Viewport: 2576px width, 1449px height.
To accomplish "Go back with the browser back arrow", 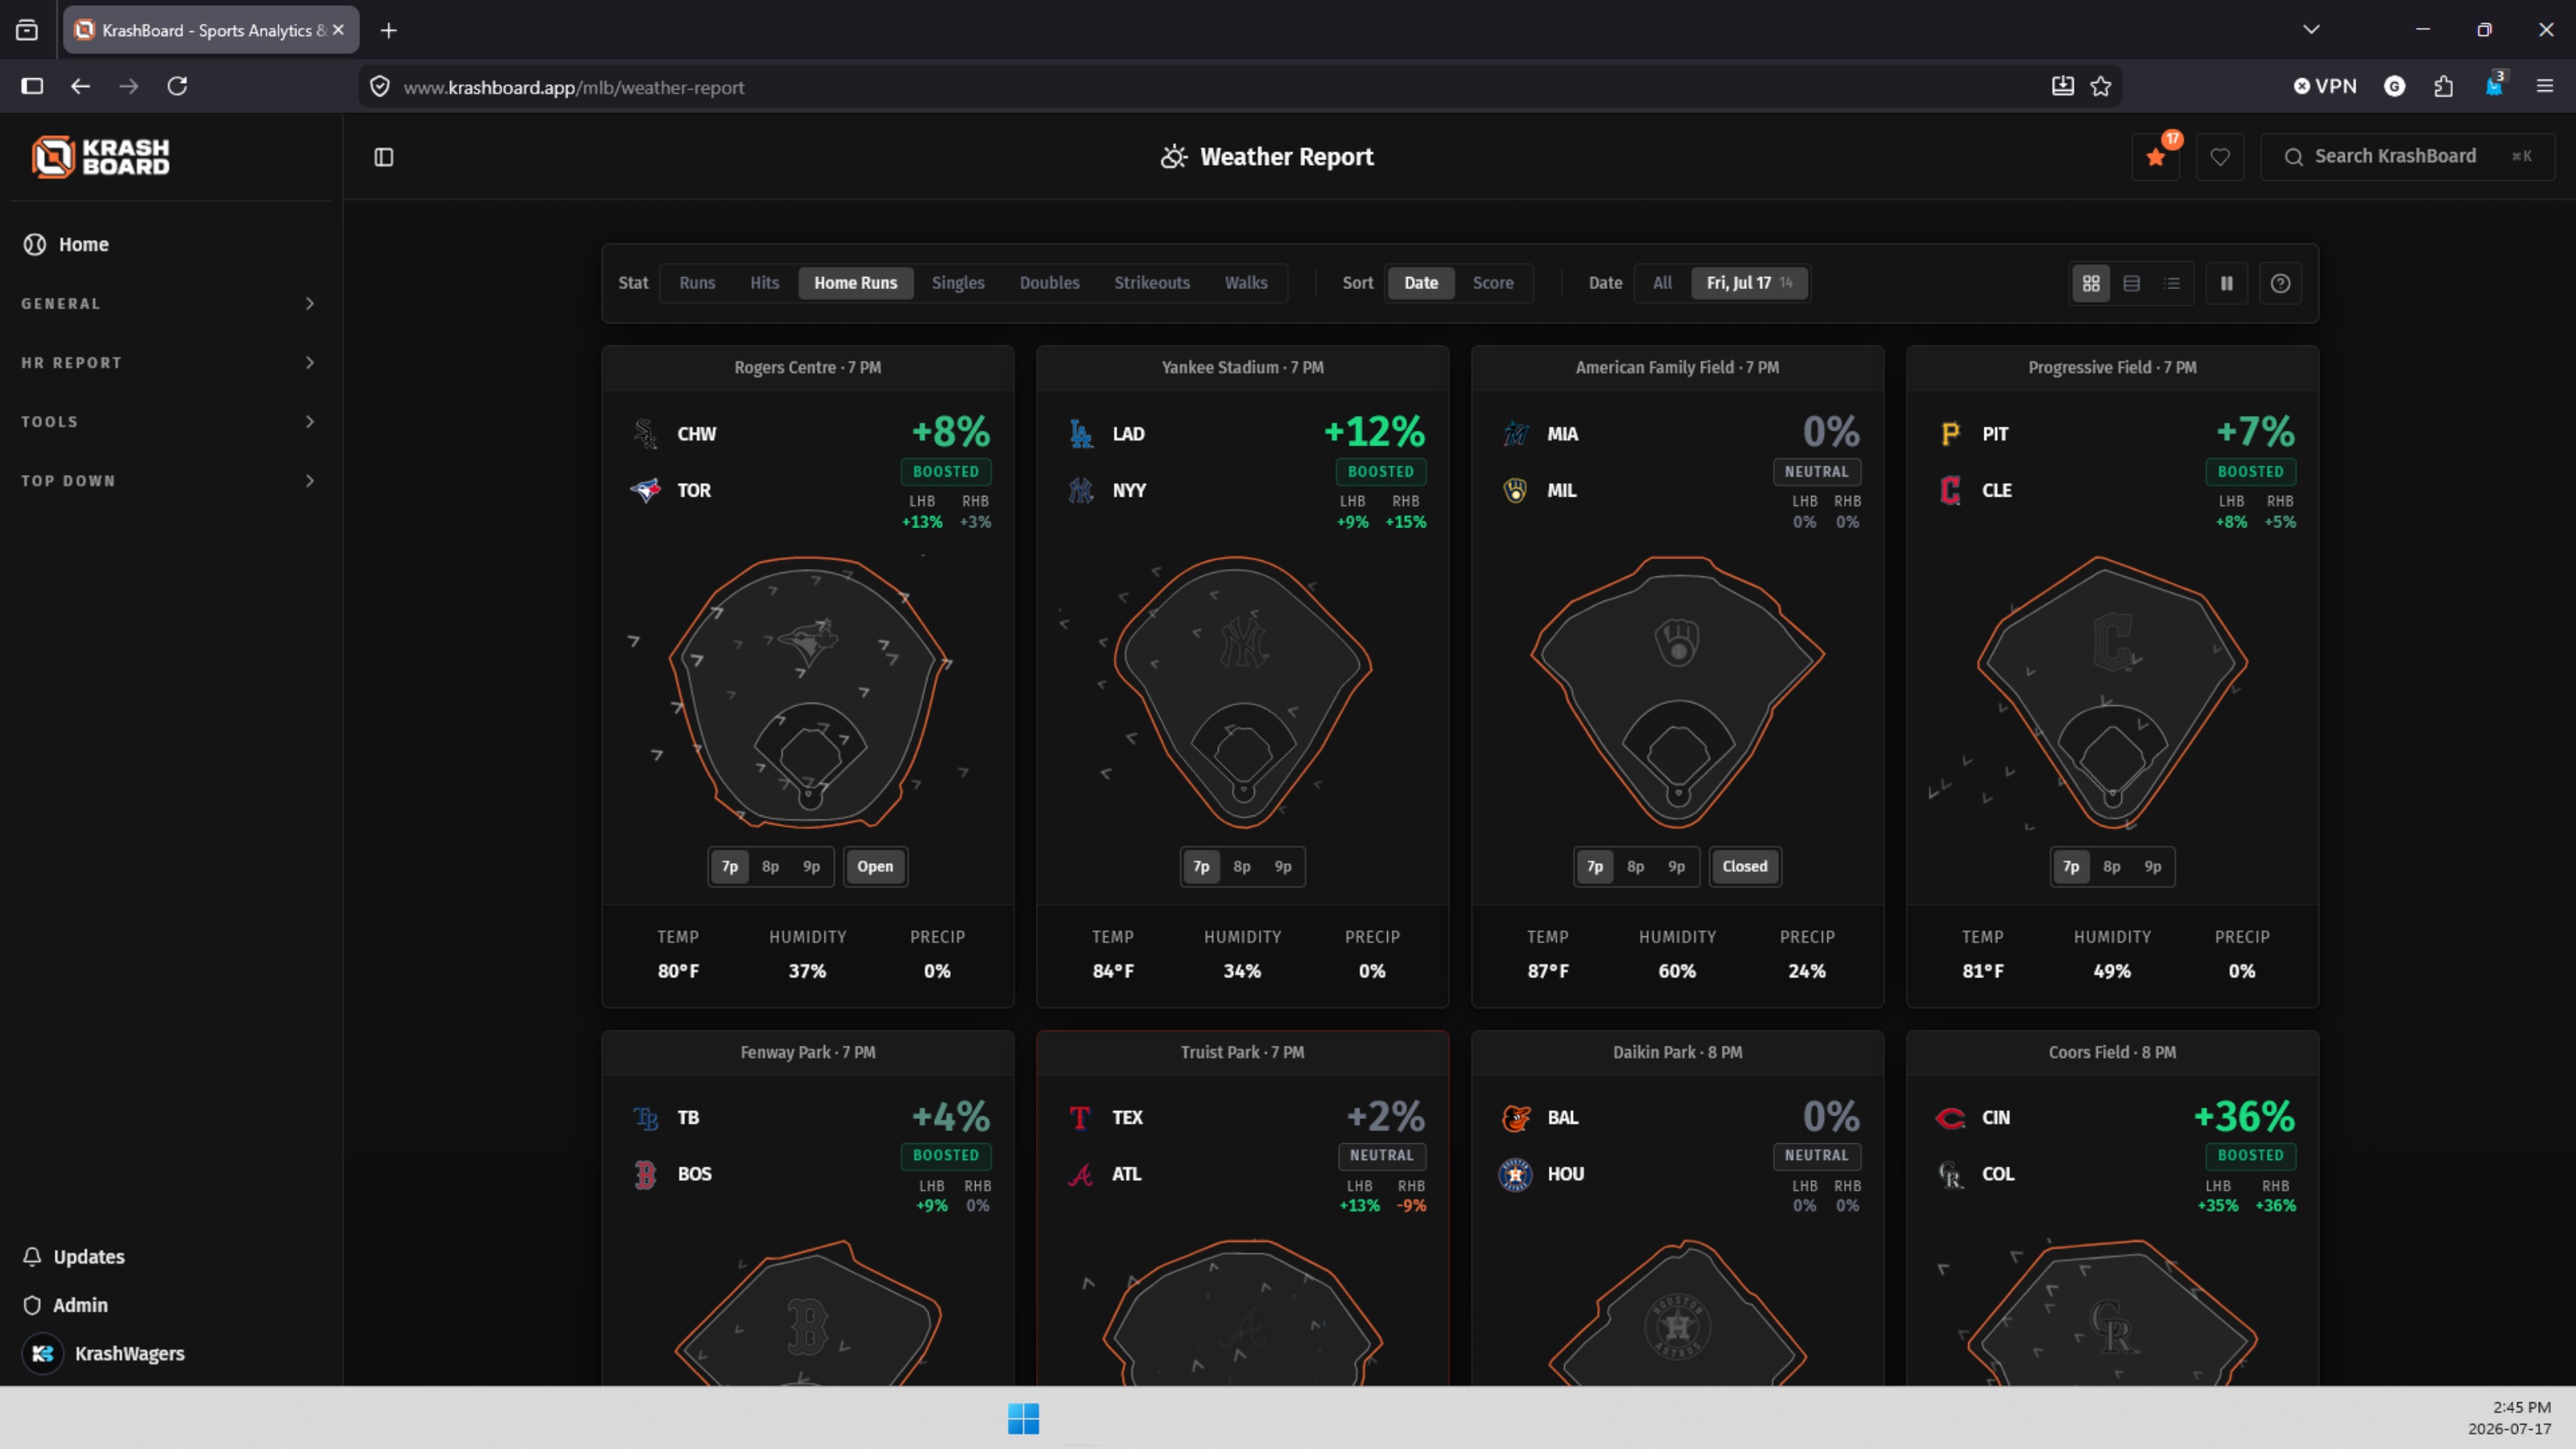I will pos(81,86).
